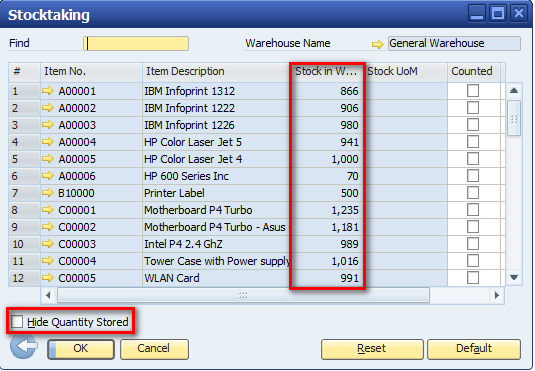
Task: Select Item Description column header
Action: 216,71
